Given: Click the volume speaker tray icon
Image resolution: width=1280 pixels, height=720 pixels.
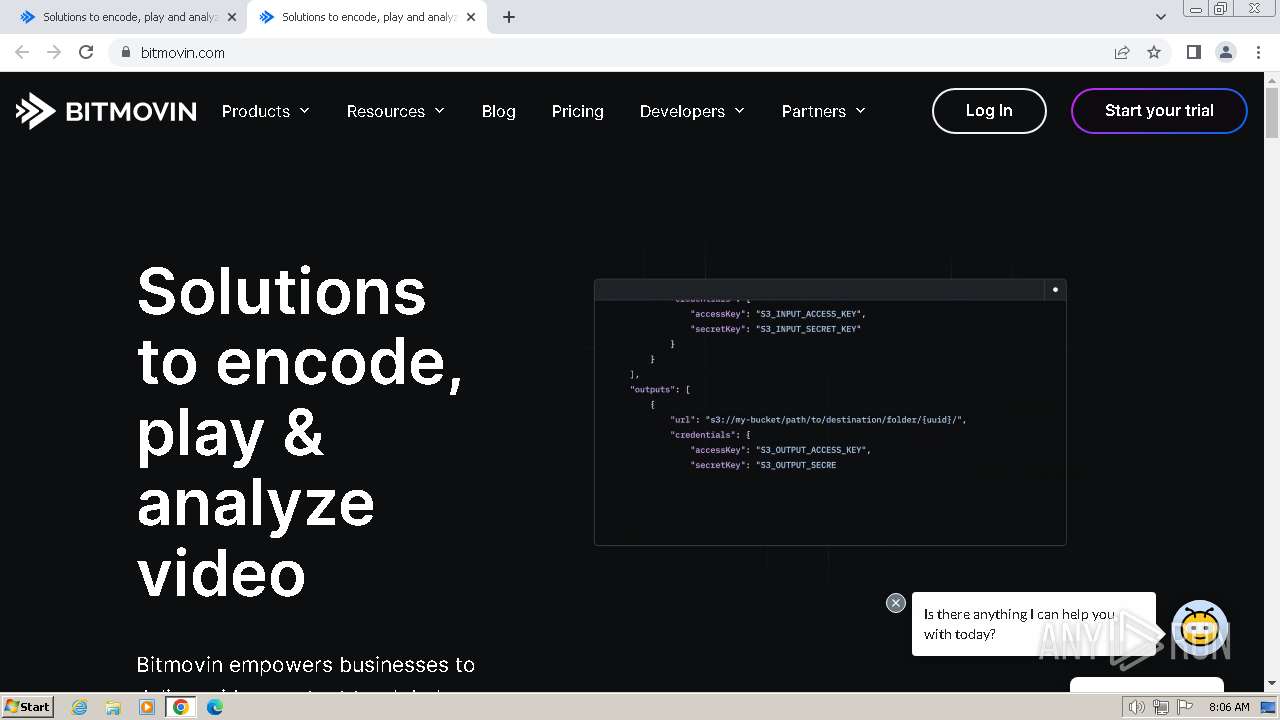Looking at the screenshot, I should 1136,707.
